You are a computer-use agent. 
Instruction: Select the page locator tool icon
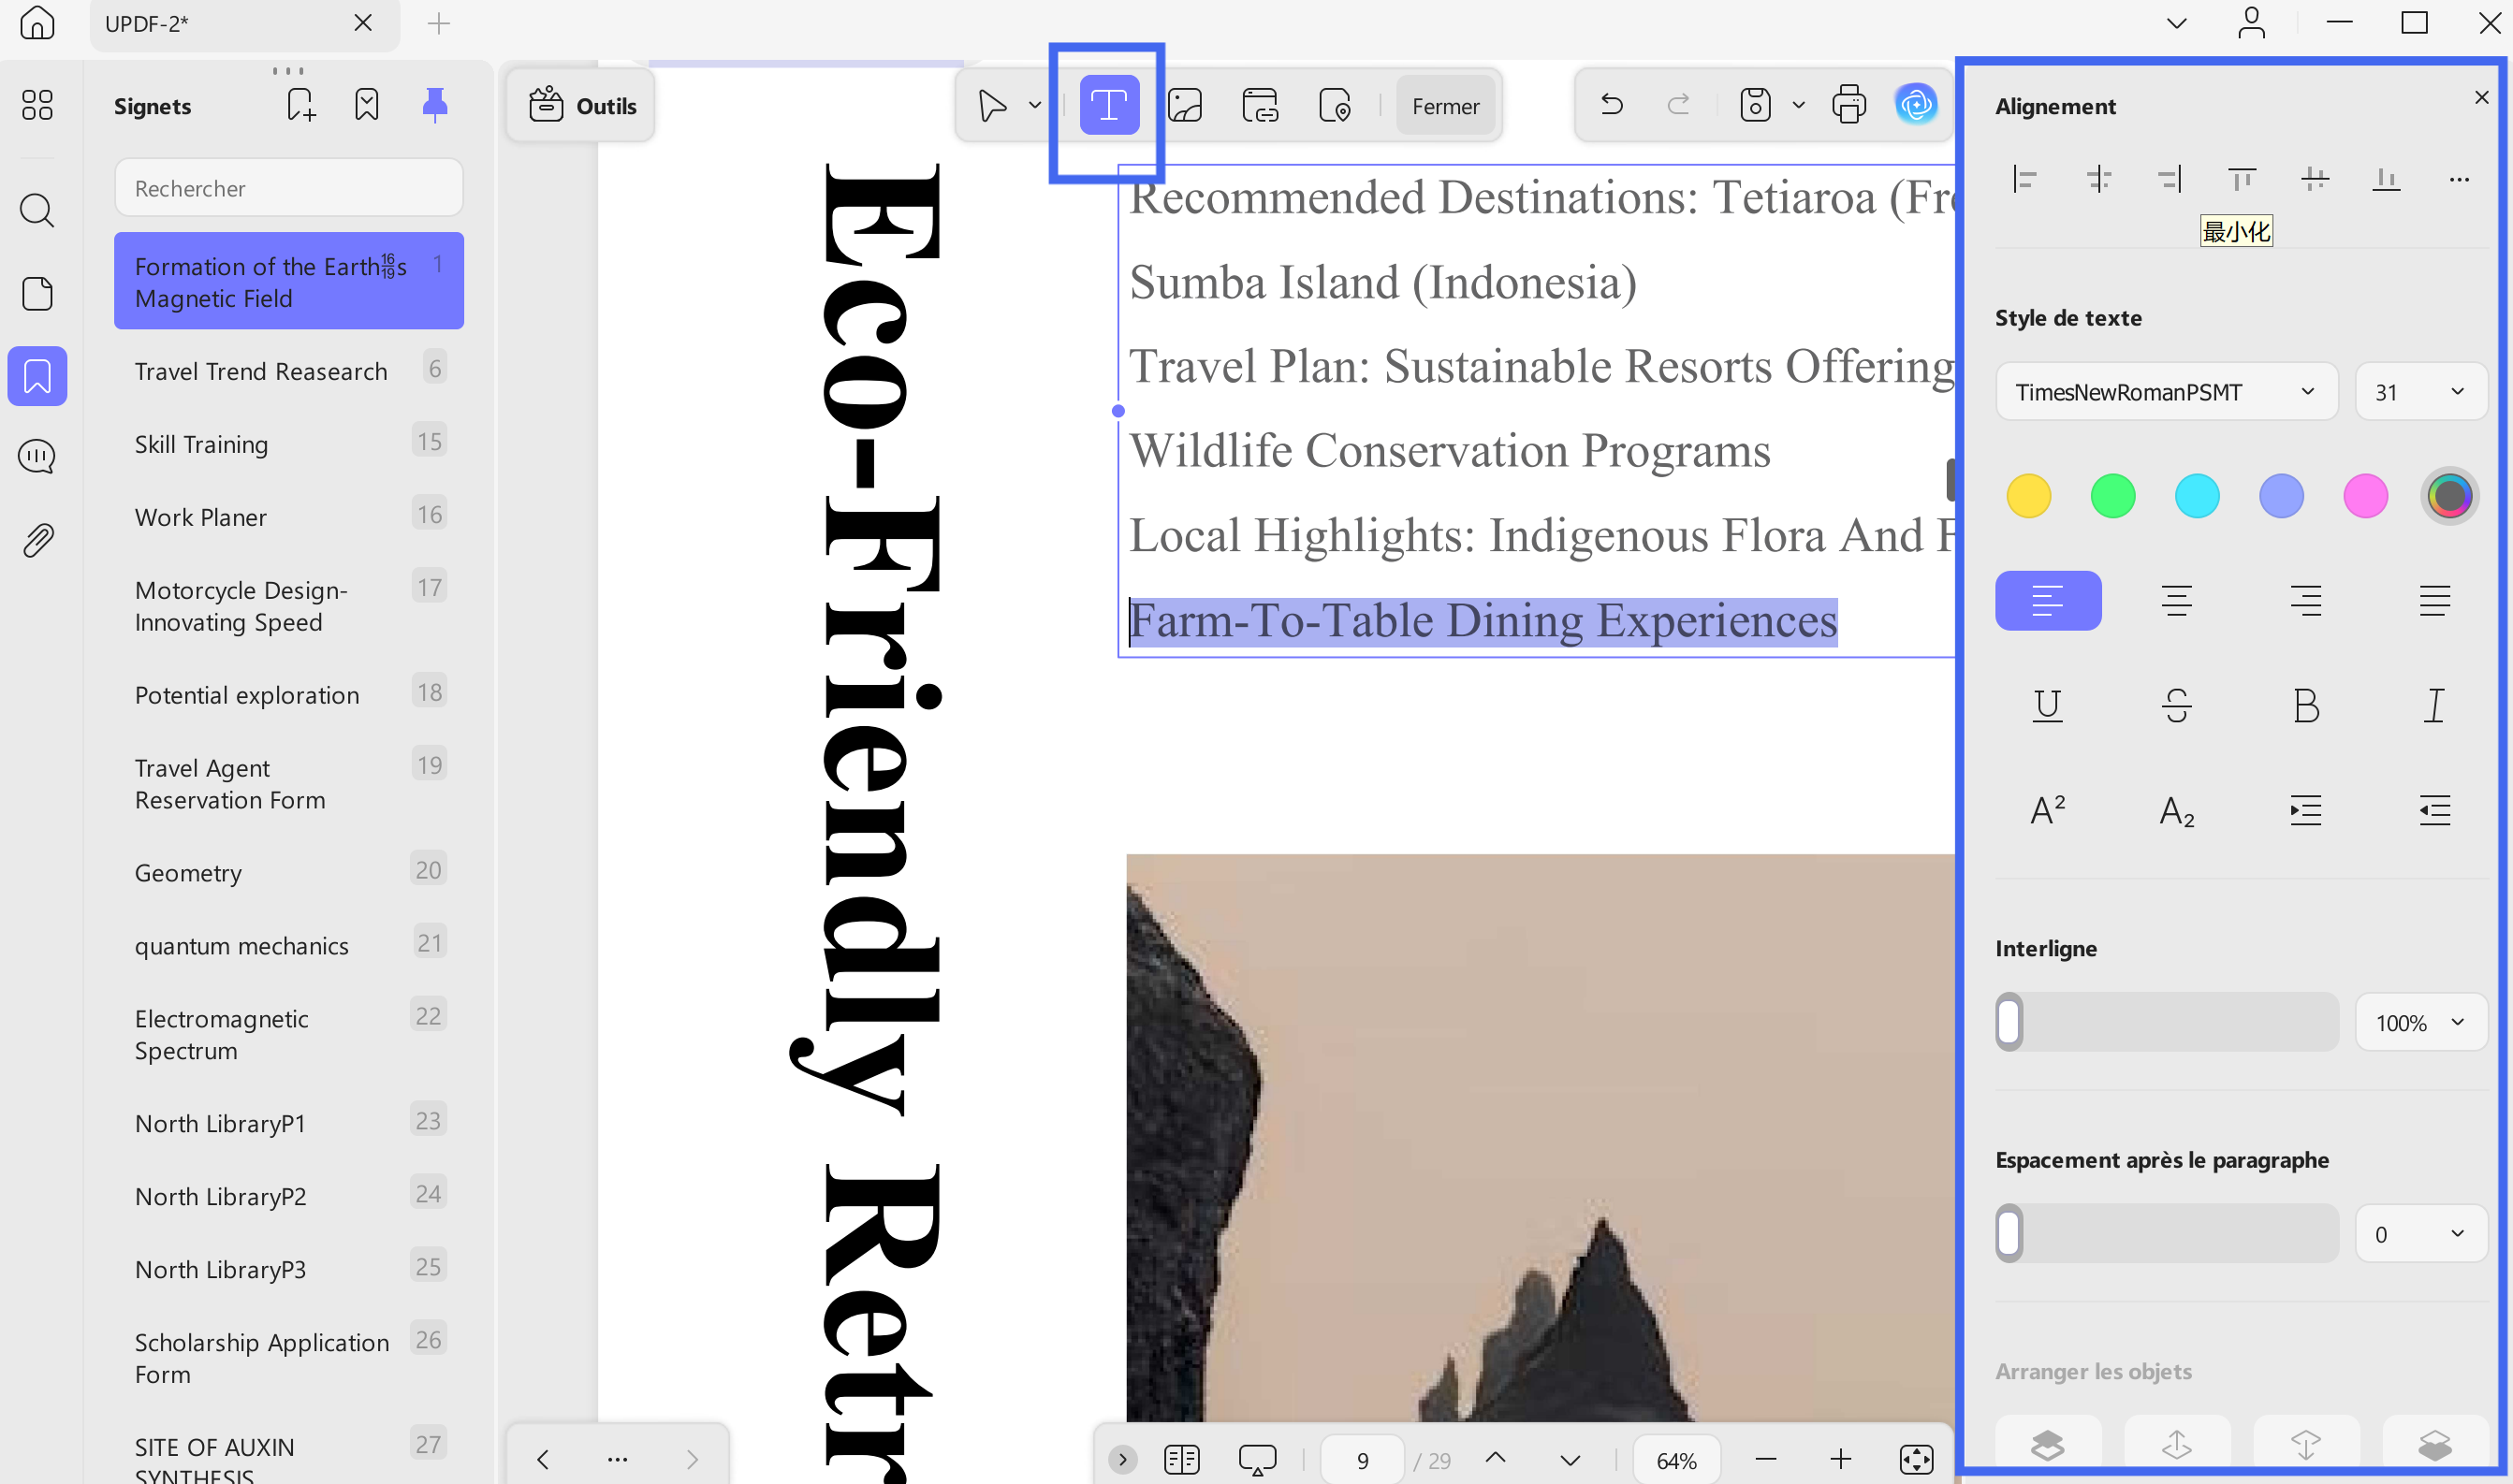(1335, 105)
